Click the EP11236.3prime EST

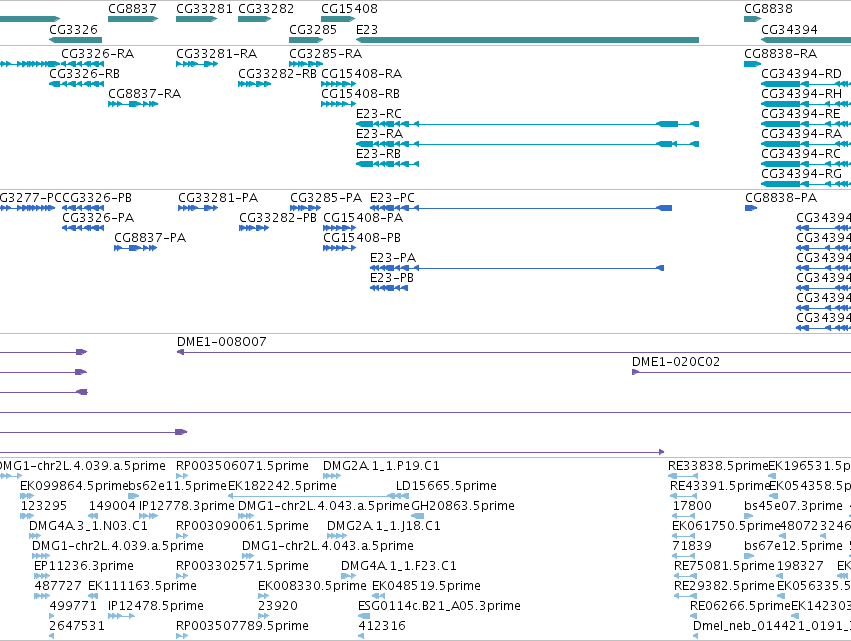point(42,576)
